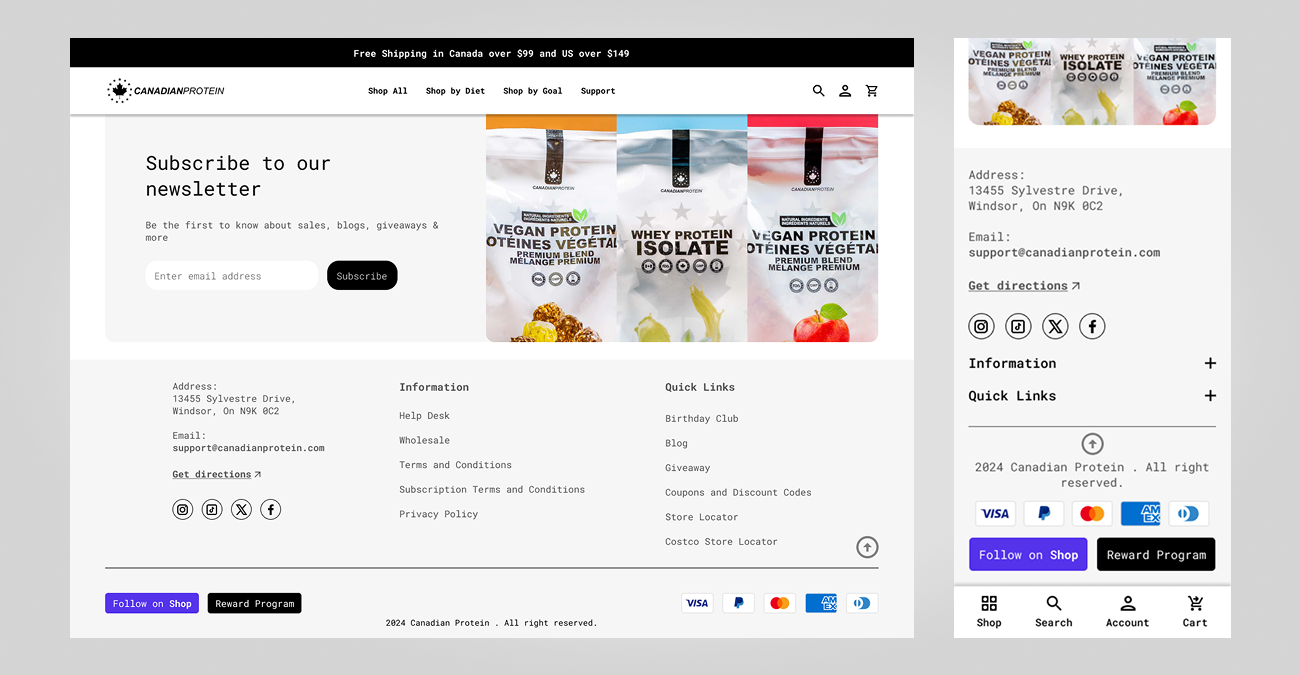1300x675 pixels.
Task: Expand Information section plus in mobile view
Action: [1210, 364]
